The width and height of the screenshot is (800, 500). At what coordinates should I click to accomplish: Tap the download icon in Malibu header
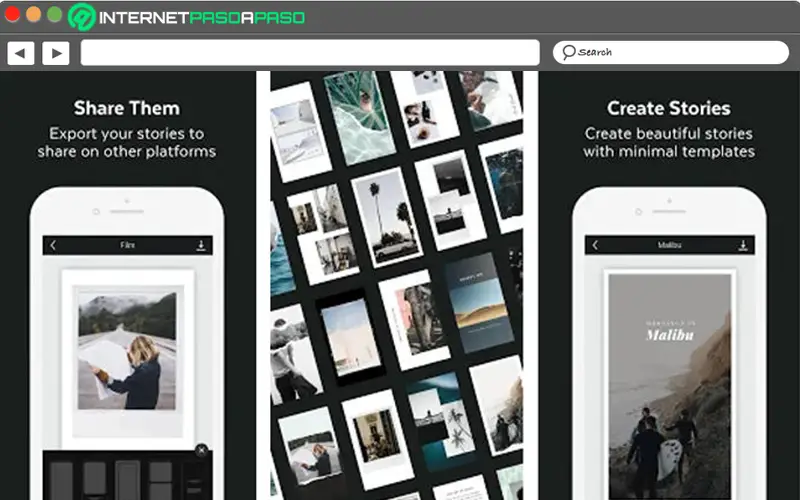pos(743,245)
